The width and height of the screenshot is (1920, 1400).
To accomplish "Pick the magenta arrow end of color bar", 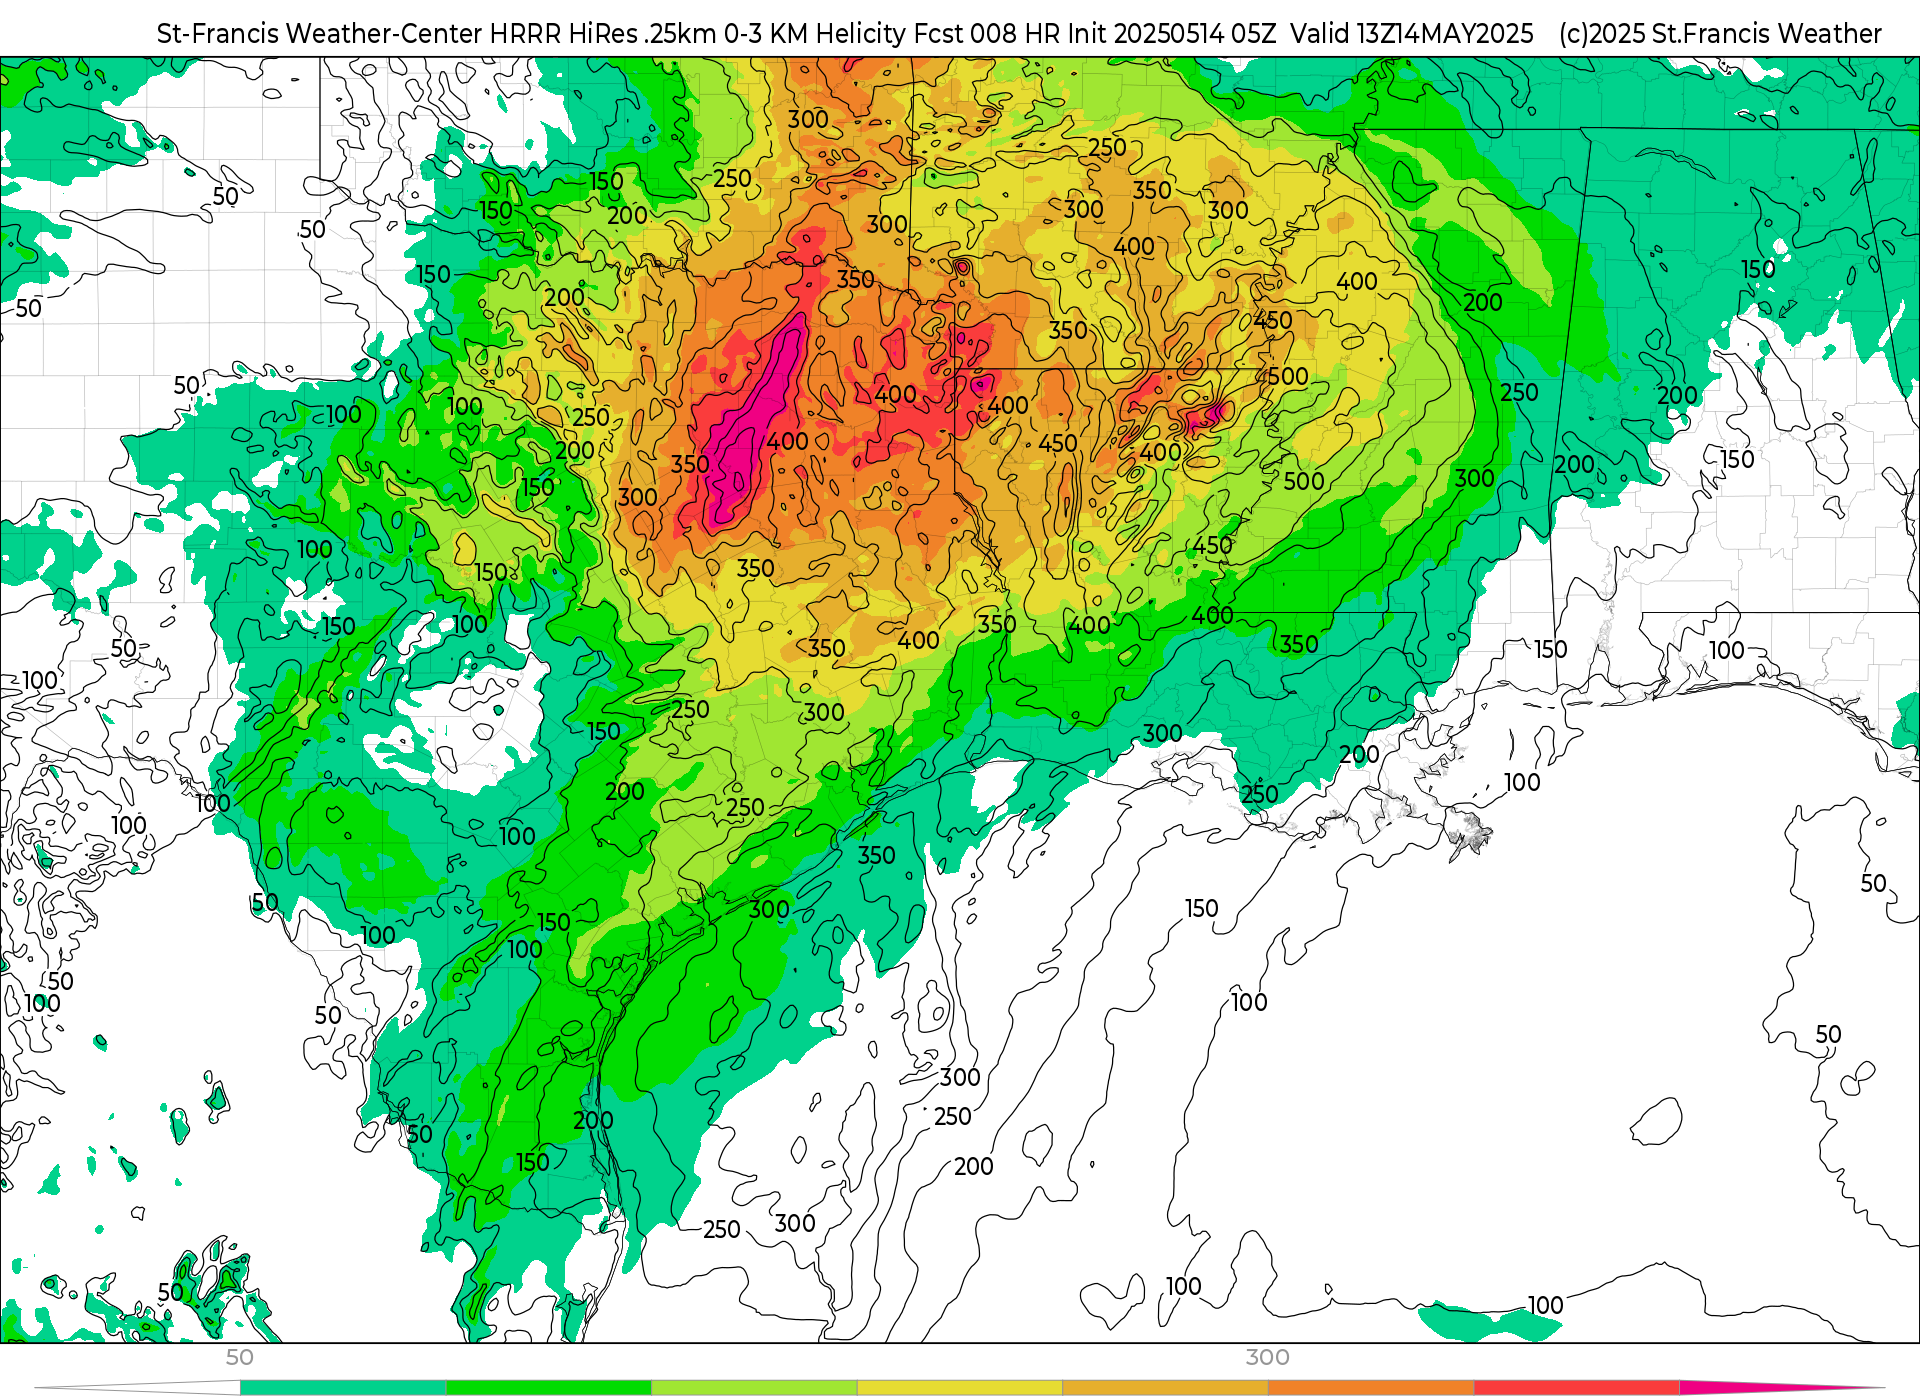I will [1783, 1388].
